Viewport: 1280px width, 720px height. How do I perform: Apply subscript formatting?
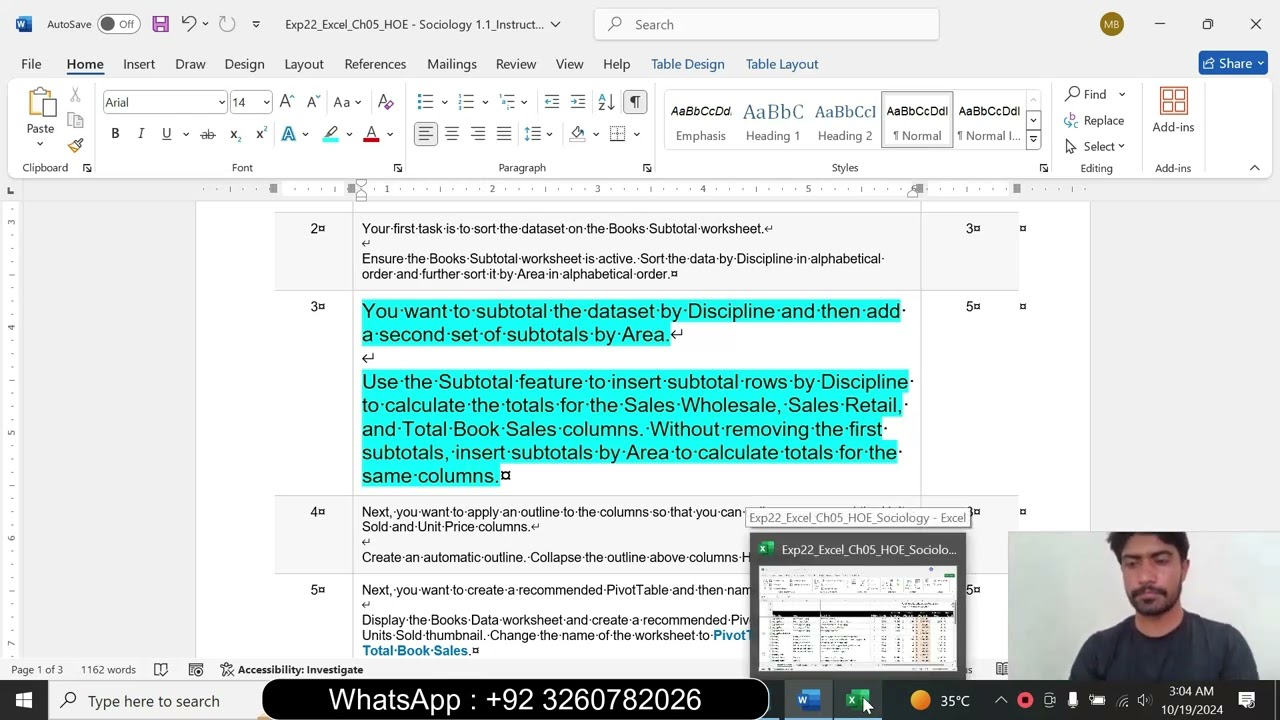pyautogui.click(x=235, y=134)
